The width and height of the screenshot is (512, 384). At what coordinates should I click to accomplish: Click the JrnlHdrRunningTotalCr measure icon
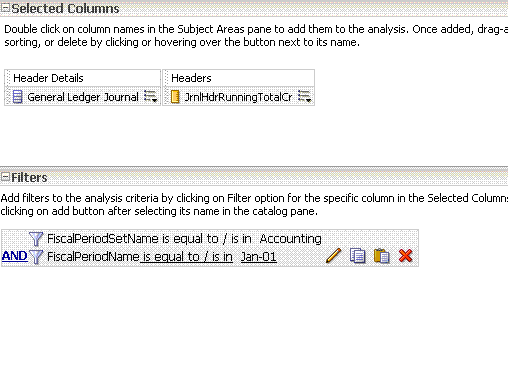(175, 97)
